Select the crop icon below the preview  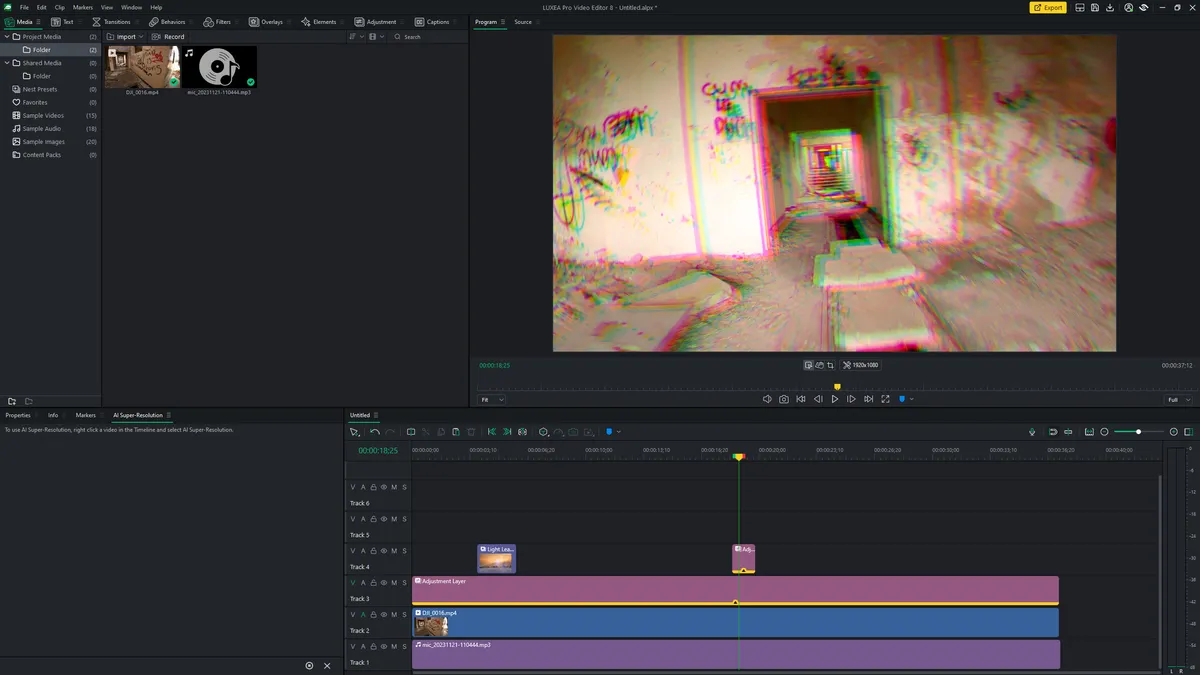pyautogui.click(x=830, y=365)
